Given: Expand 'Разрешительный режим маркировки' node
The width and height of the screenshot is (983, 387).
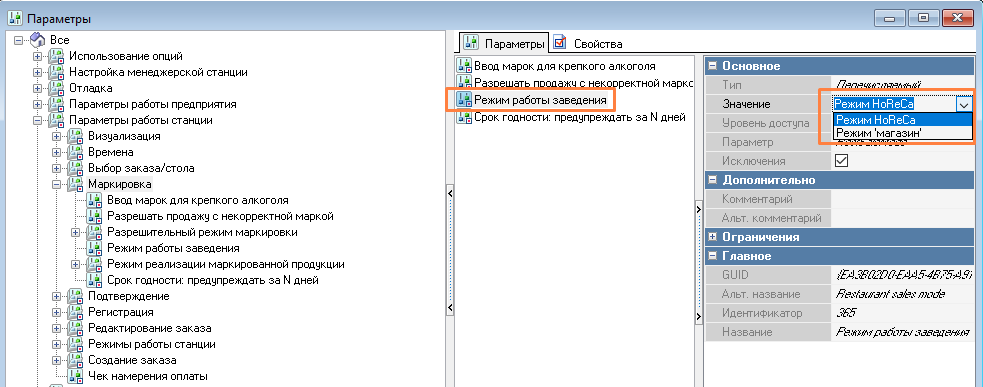Looking at the screenshot, I should [76, 232].
